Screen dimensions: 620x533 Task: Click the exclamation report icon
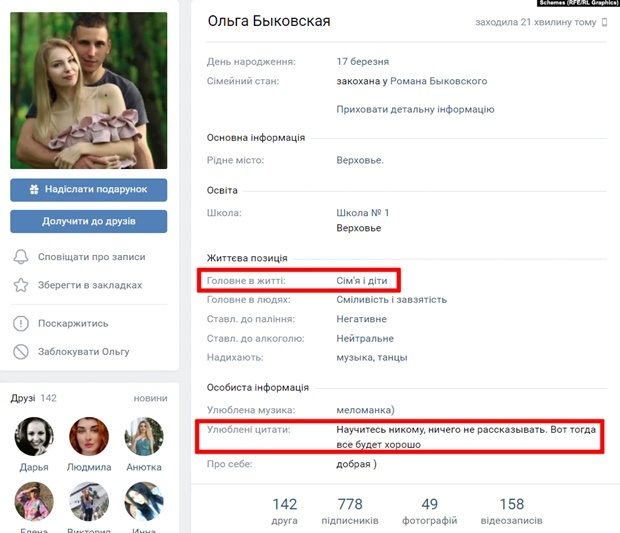point(21,323)
